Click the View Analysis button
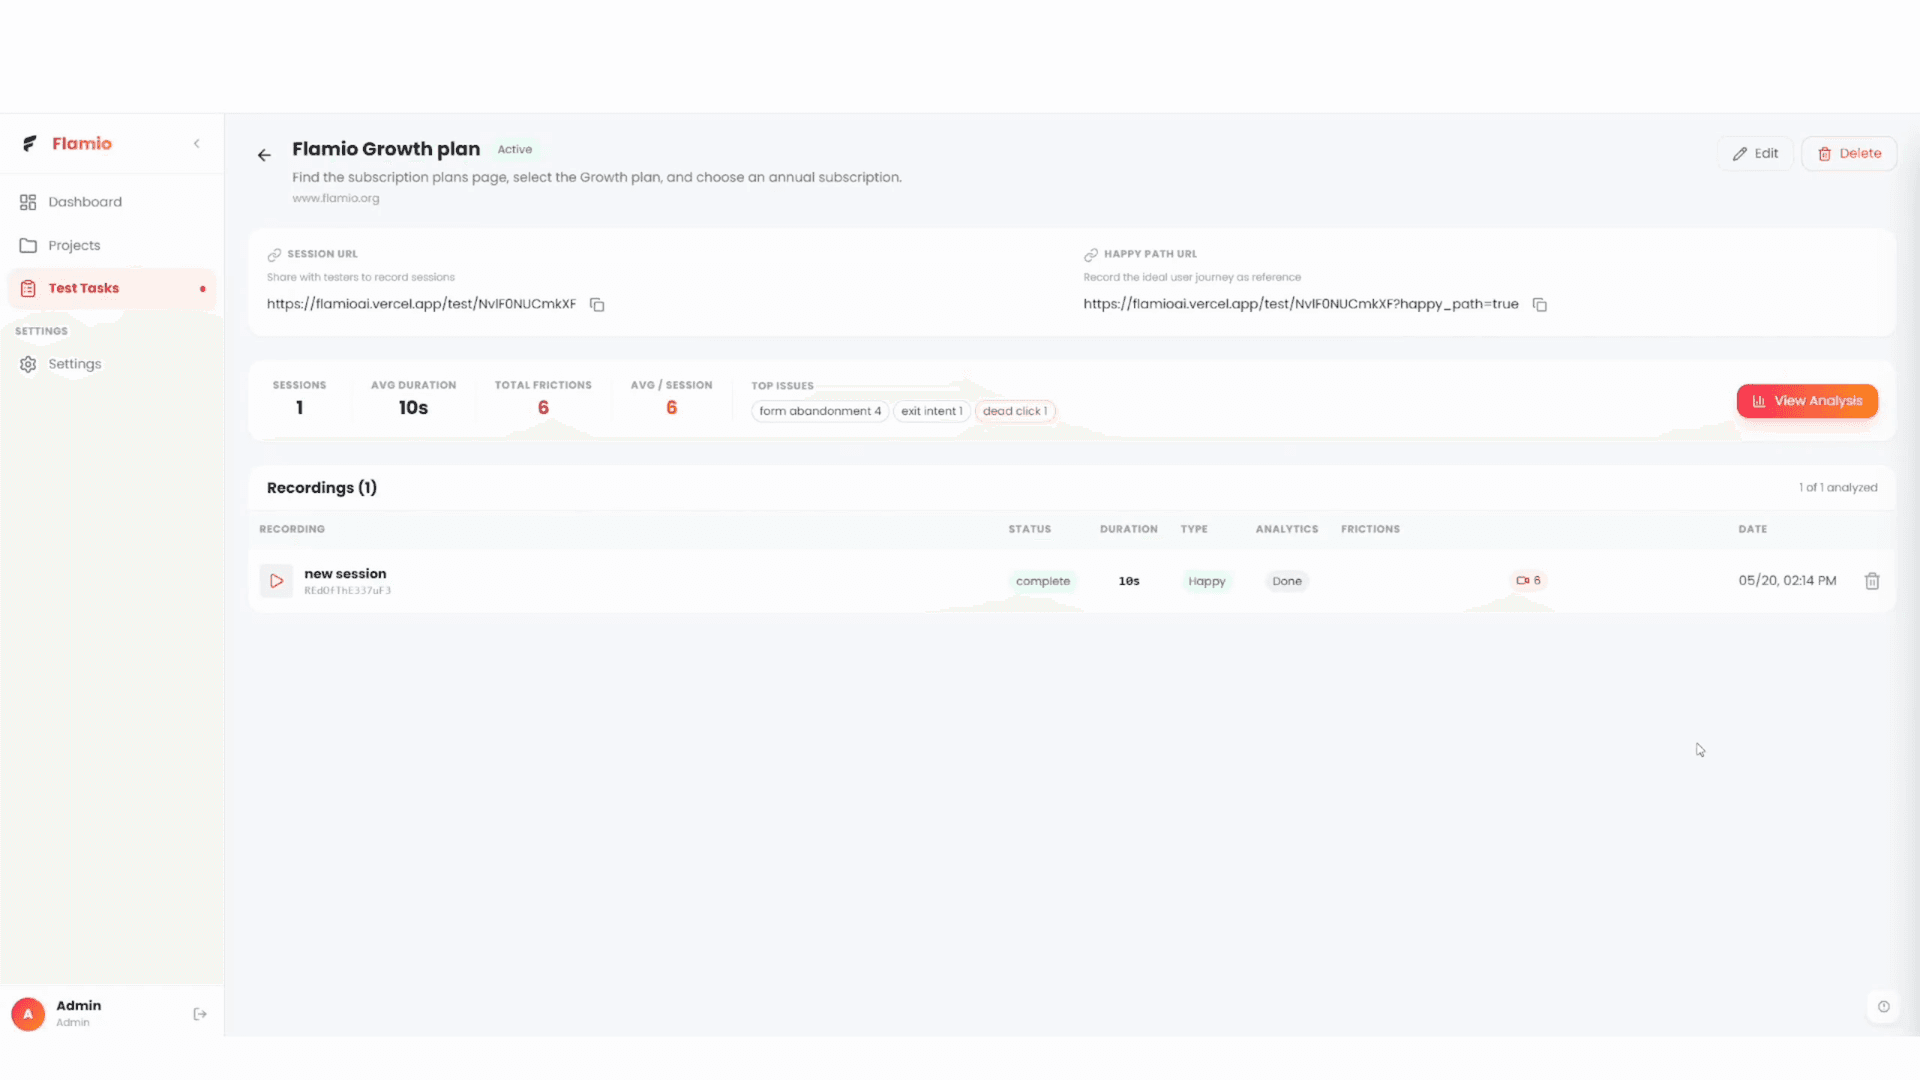 click(1807, 401)
